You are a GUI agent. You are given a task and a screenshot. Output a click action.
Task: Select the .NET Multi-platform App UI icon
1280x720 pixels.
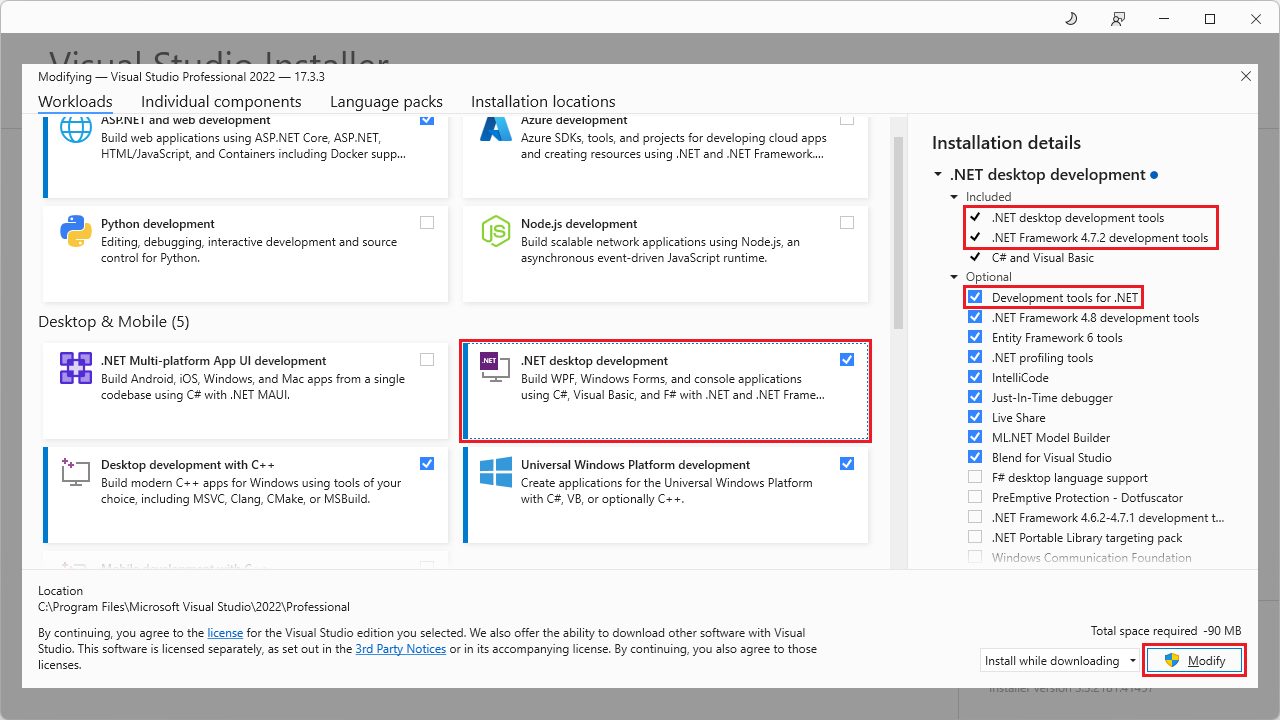(75, 367)
